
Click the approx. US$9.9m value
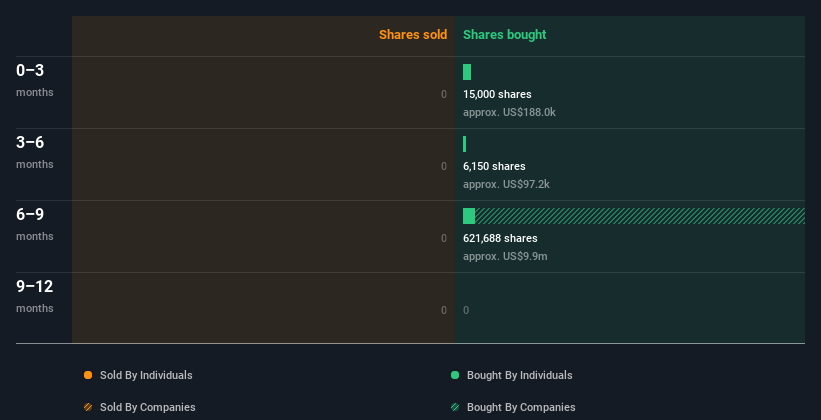click(505, 256)
